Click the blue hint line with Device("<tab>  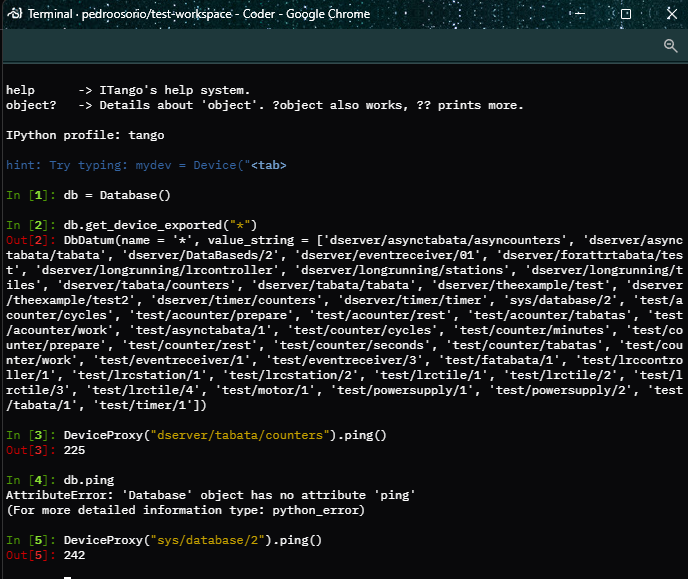[146, 165]
